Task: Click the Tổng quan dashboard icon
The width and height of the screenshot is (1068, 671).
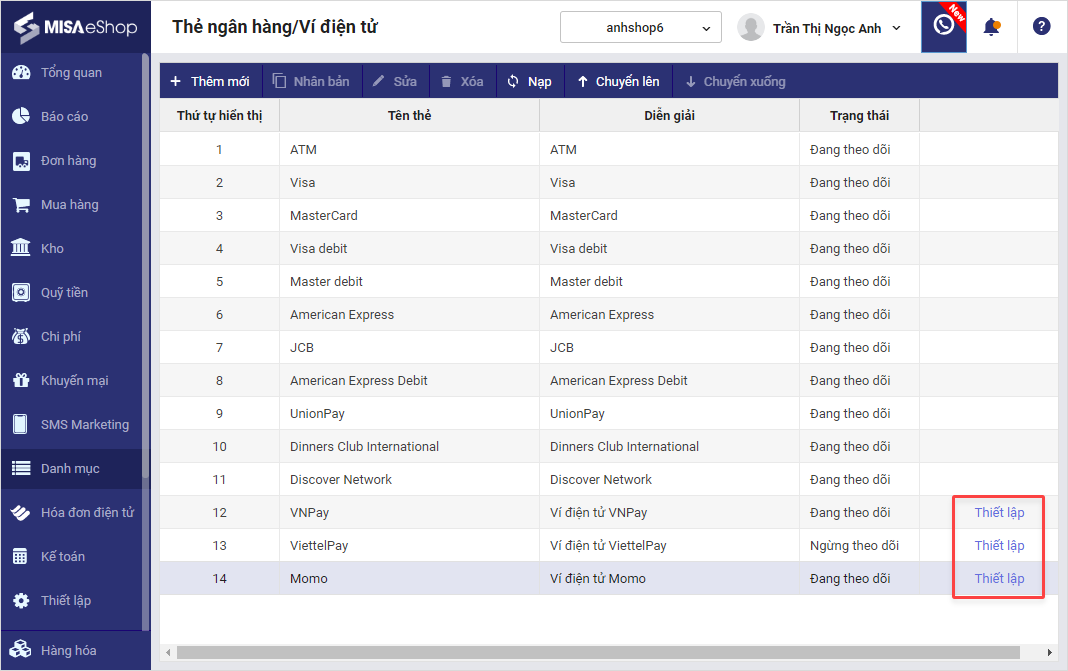Action: point(21,73)
